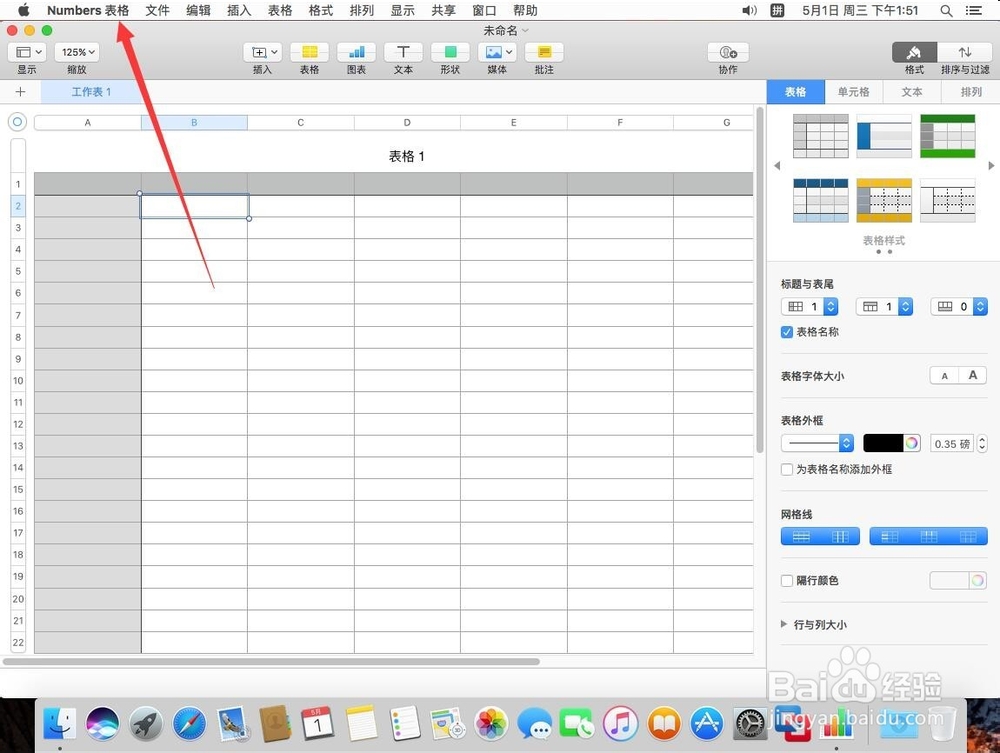
Task: Enable alternating row color 隔行颜色
Action: click(x=787, y=580)
